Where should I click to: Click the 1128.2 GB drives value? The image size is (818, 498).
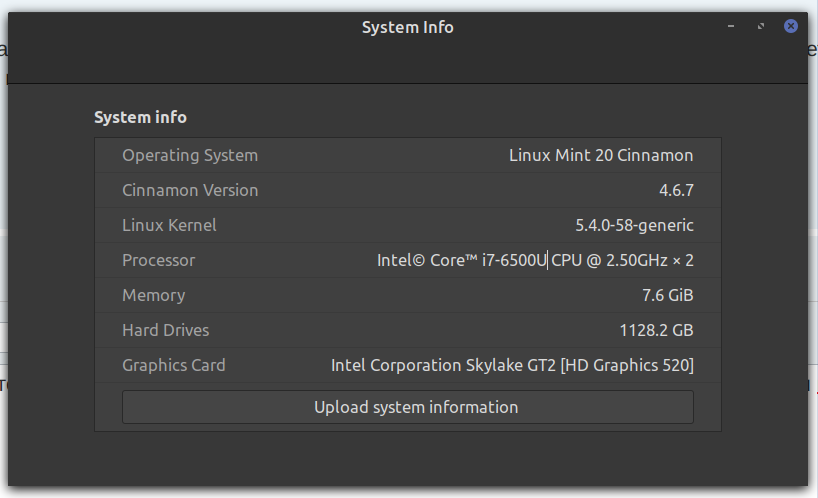coord(656,330)
